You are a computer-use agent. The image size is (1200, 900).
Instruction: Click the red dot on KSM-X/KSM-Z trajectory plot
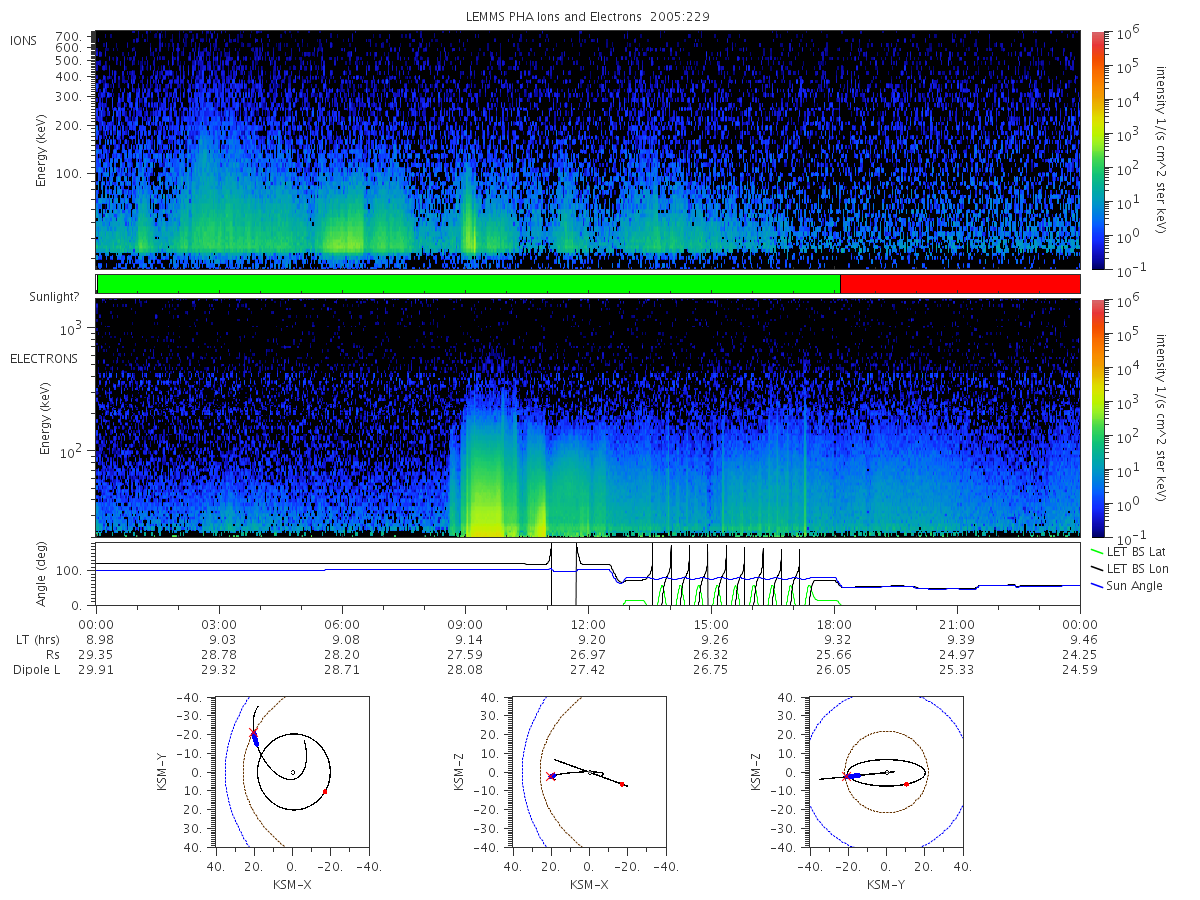(622, 784)
